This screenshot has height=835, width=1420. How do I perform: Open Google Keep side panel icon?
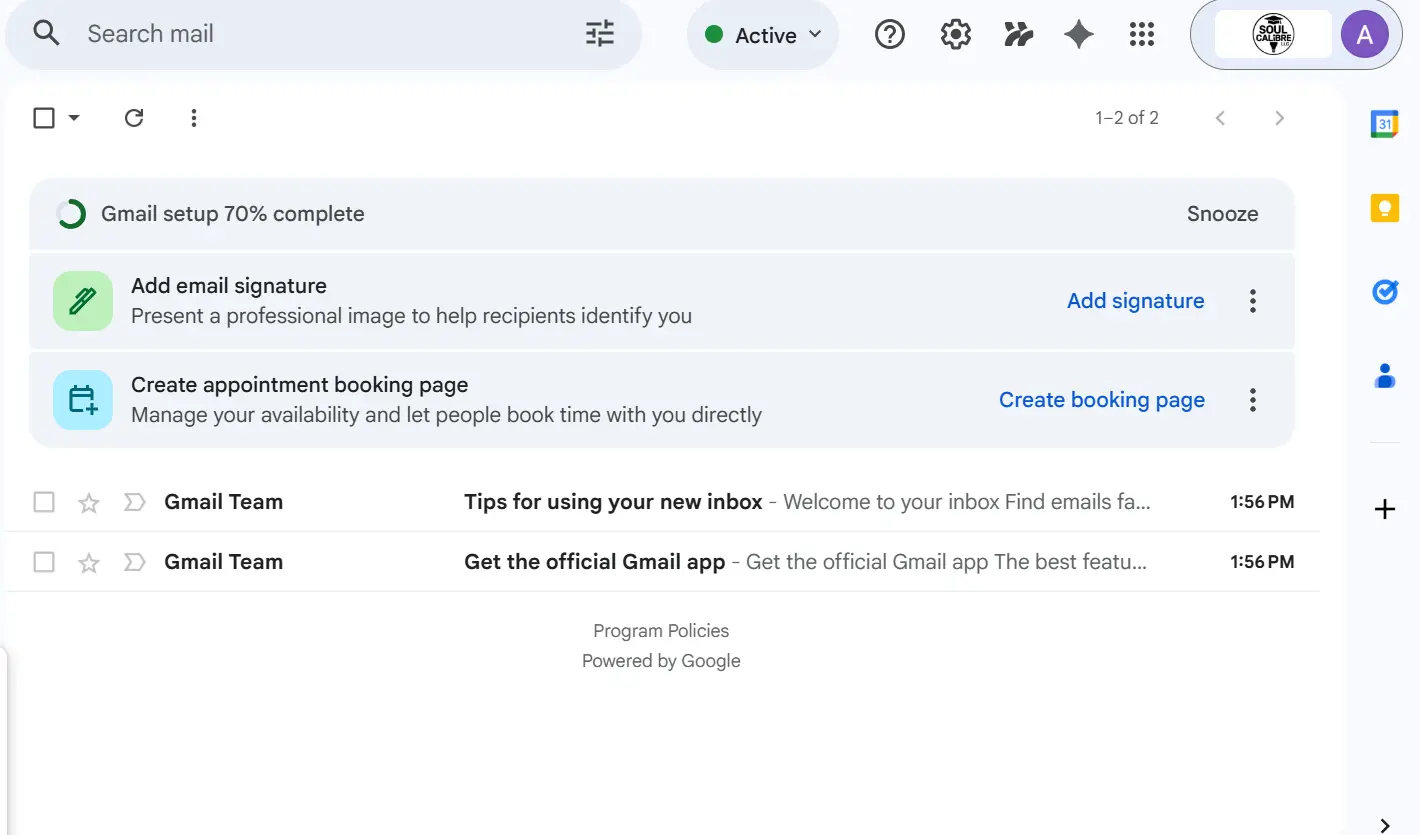tap(1384, 208)
